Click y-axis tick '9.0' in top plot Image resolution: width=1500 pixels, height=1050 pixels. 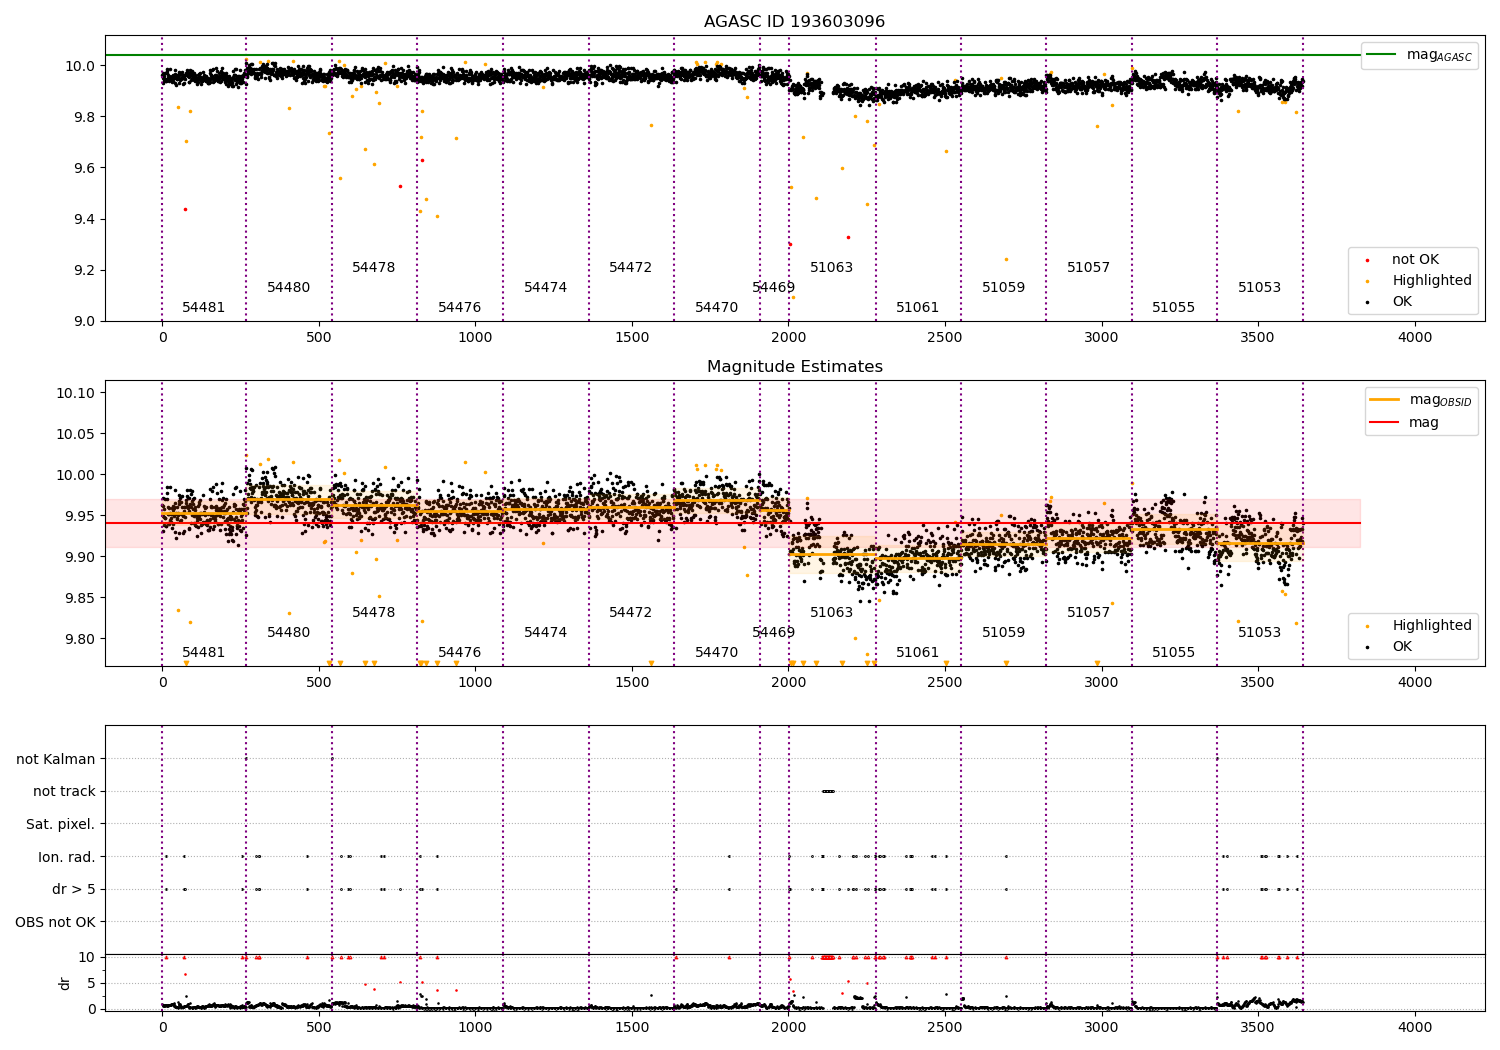coord(84,321)
